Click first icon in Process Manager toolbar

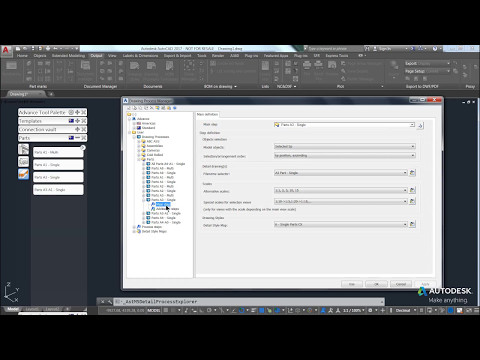tap(129, 108)
